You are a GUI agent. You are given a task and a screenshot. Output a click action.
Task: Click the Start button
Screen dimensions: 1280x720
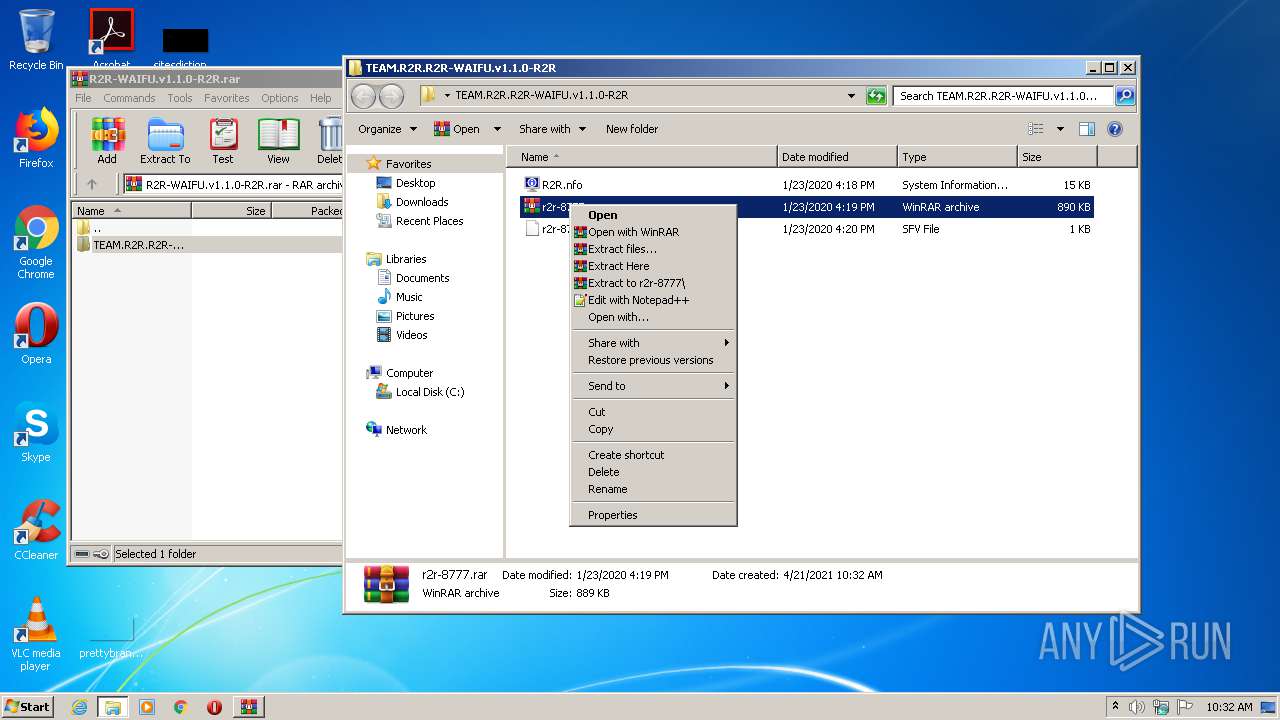(x=28, y=707)
